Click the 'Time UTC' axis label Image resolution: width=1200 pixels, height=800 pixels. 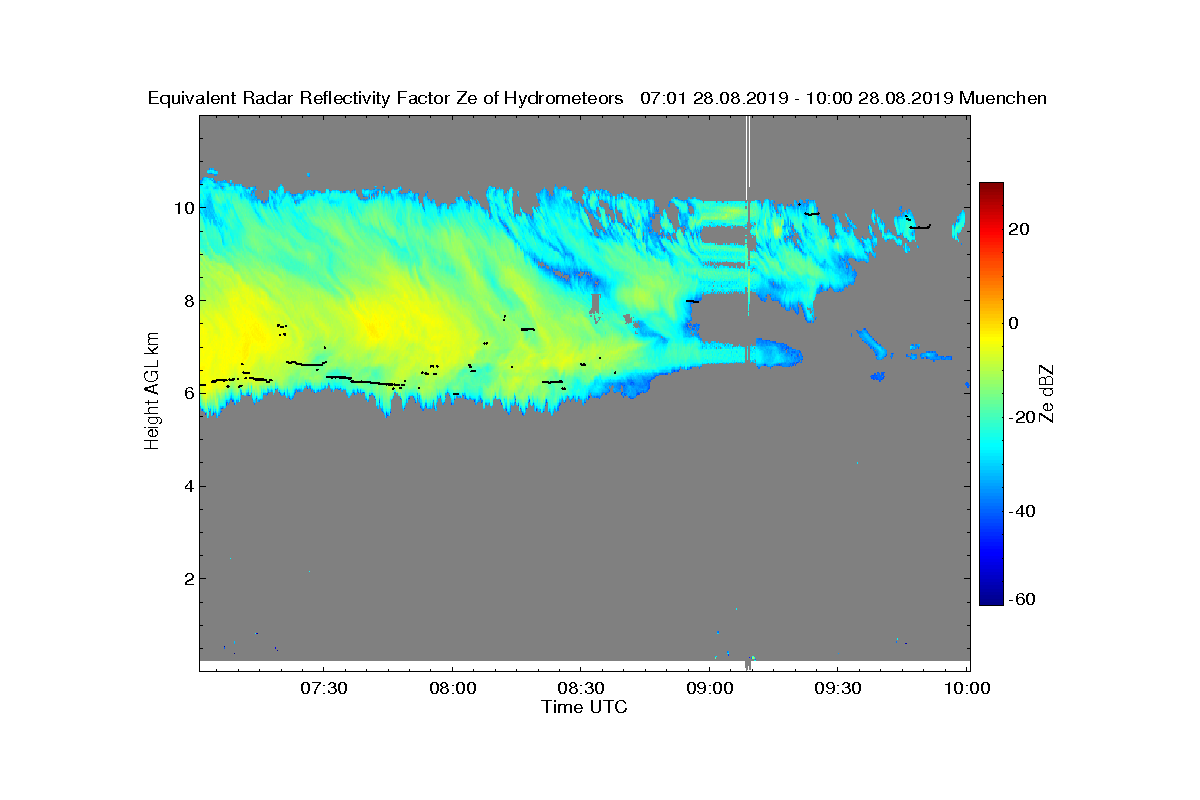(x=584, y=706)
